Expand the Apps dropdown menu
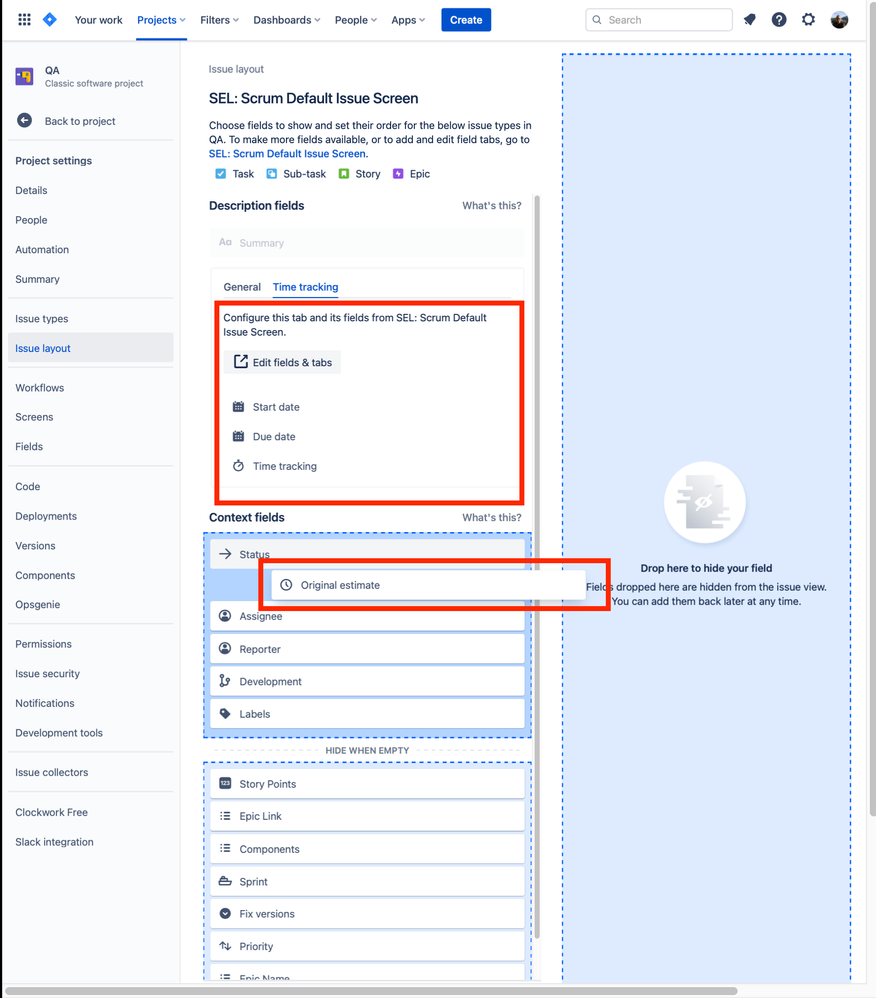 pyautogui.click(x=408, y=20)
